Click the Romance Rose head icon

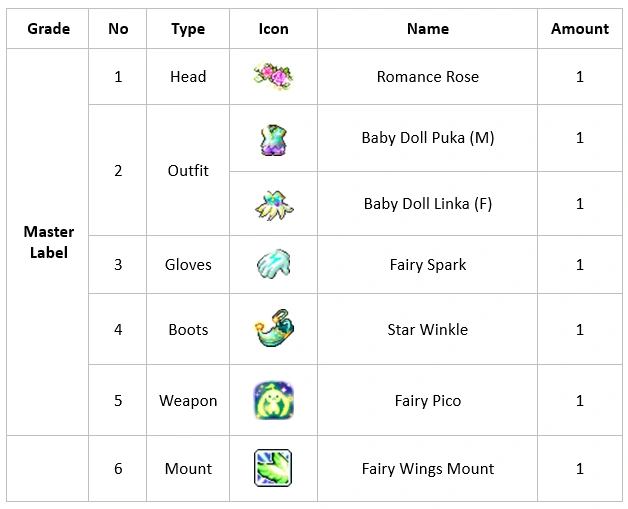click(x=273, y=76)
